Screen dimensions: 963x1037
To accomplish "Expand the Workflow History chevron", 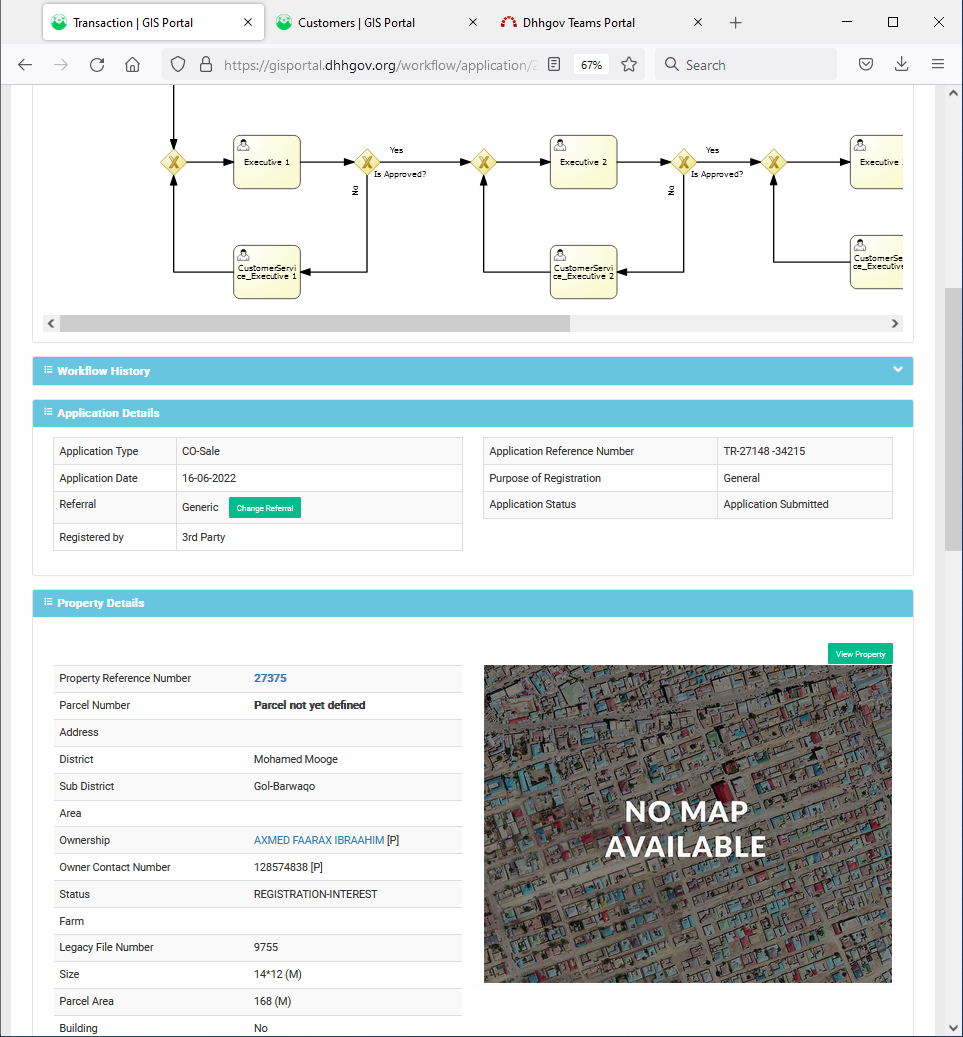I will (898, 370).
